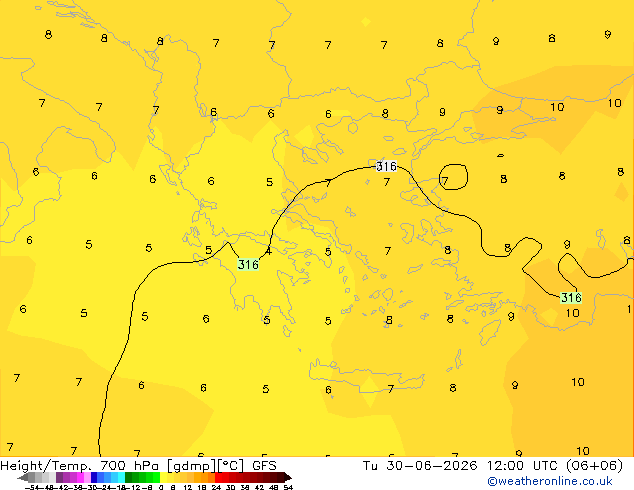634x490 pixels.
Task: Click the legend tick label '0'
Action: tap(161, 487)
